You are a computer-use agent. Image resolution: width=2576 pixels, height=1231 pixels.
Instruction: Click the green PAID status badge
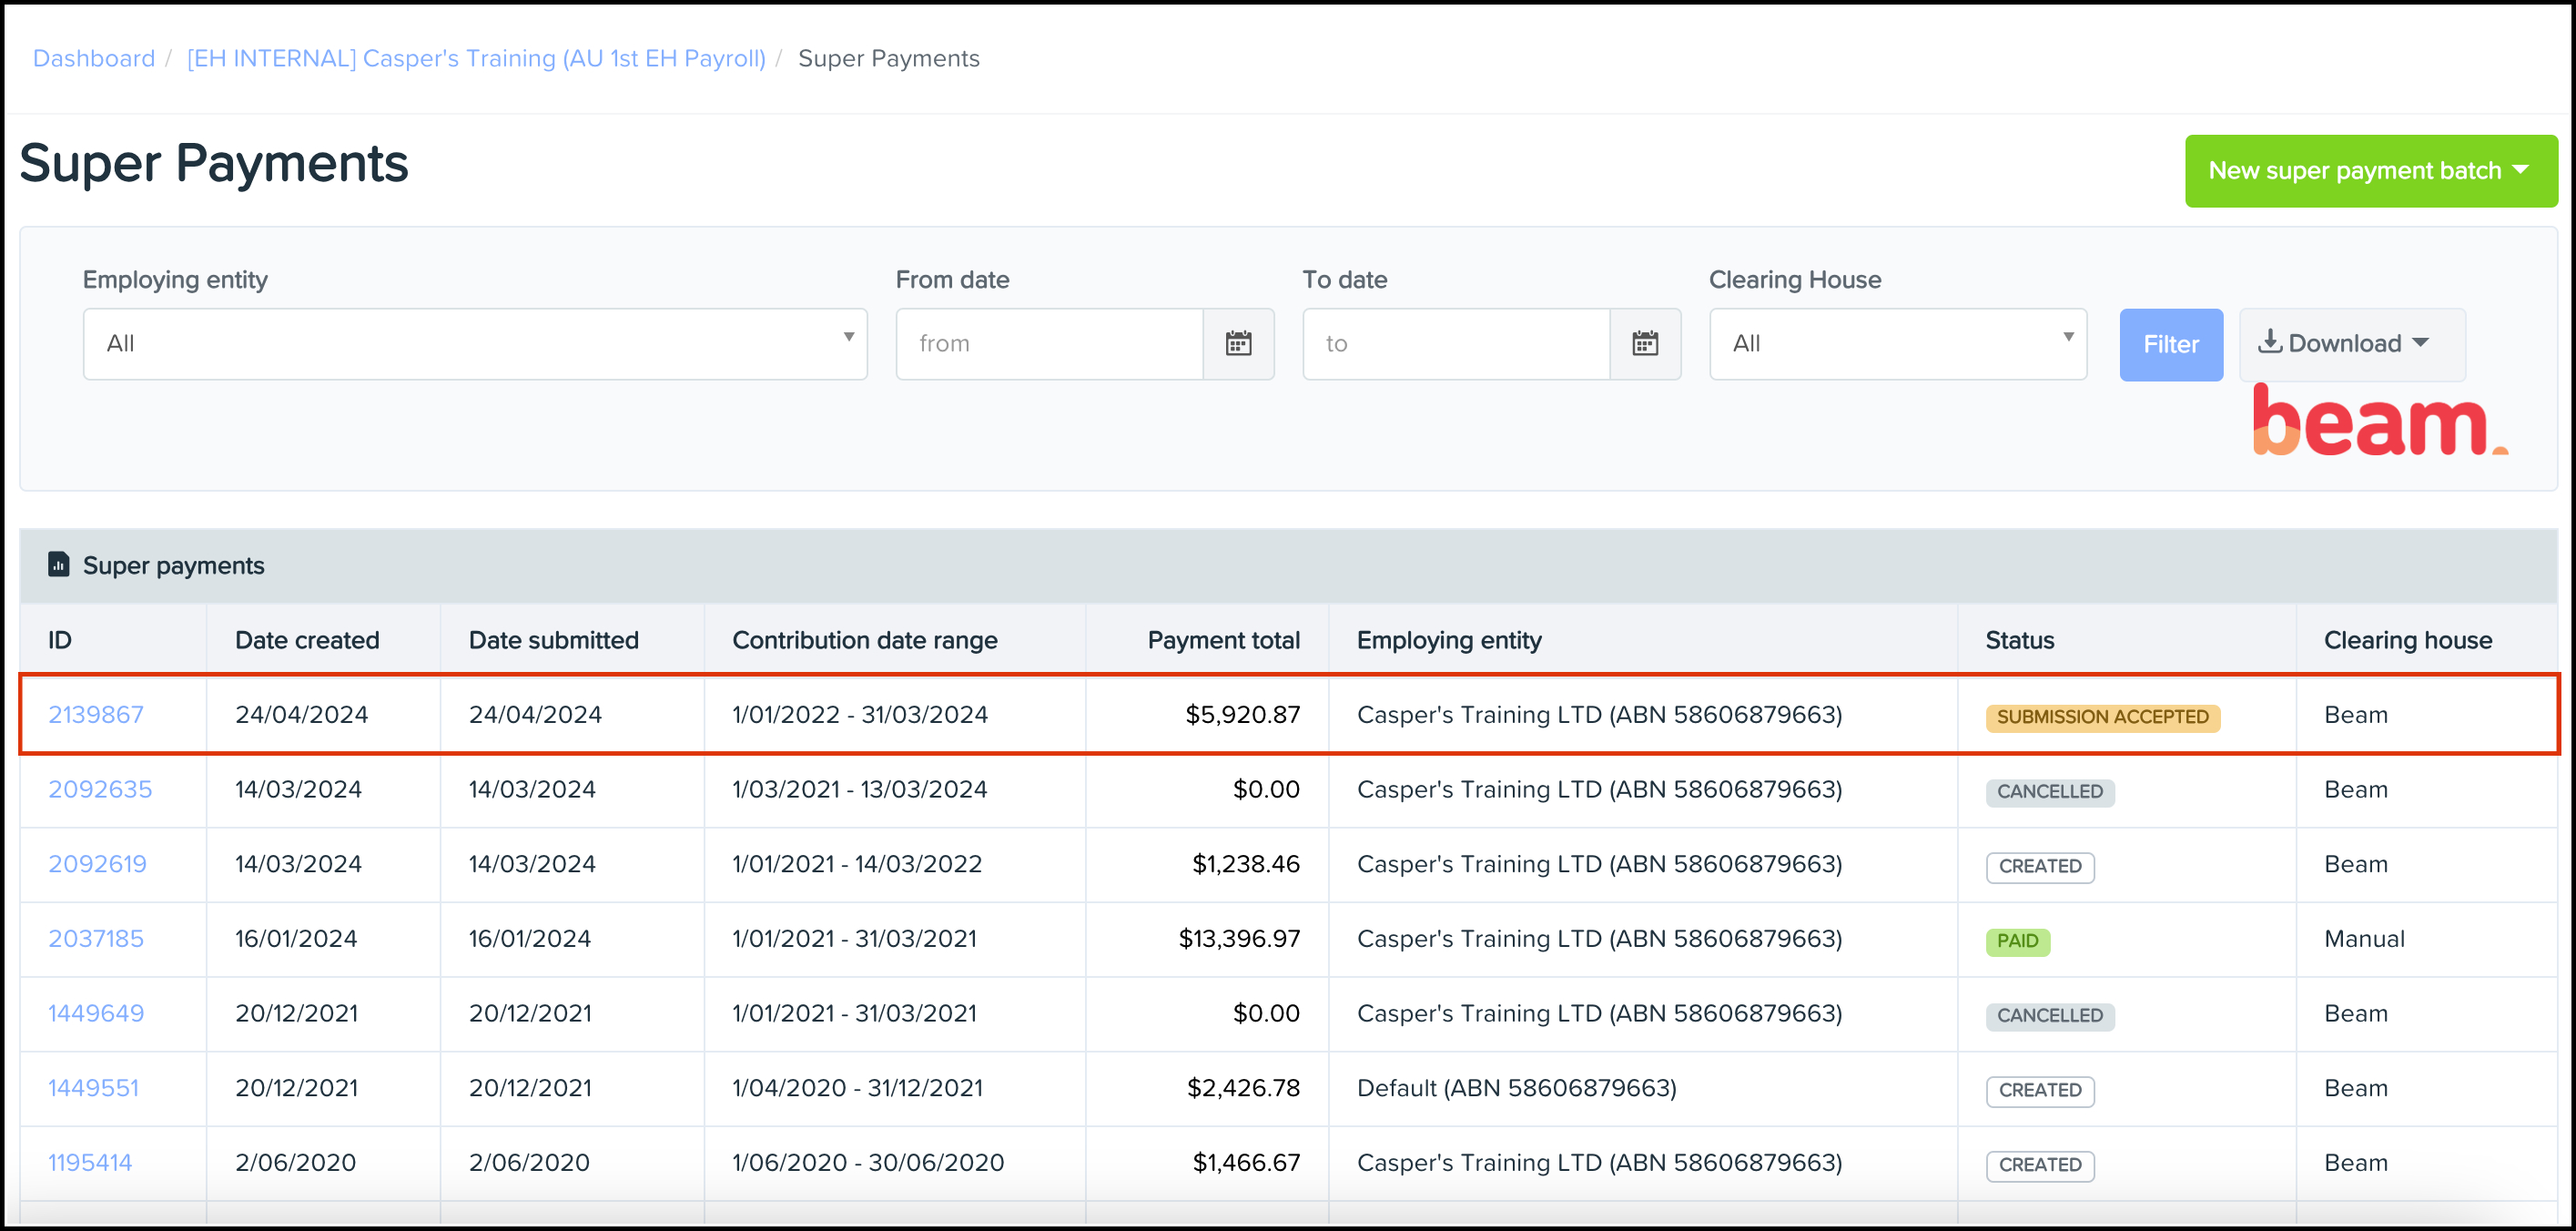point(2017,941)
